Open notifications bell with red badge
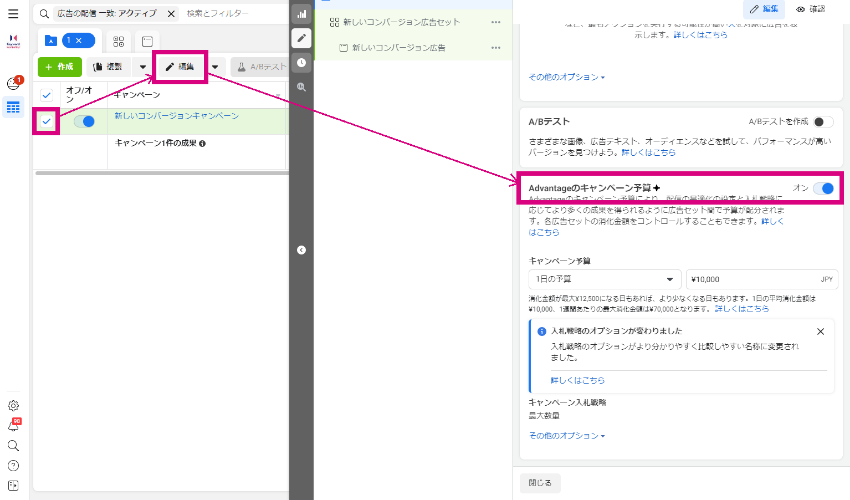This screenshot has width=850, height=500. pos(13,426)
